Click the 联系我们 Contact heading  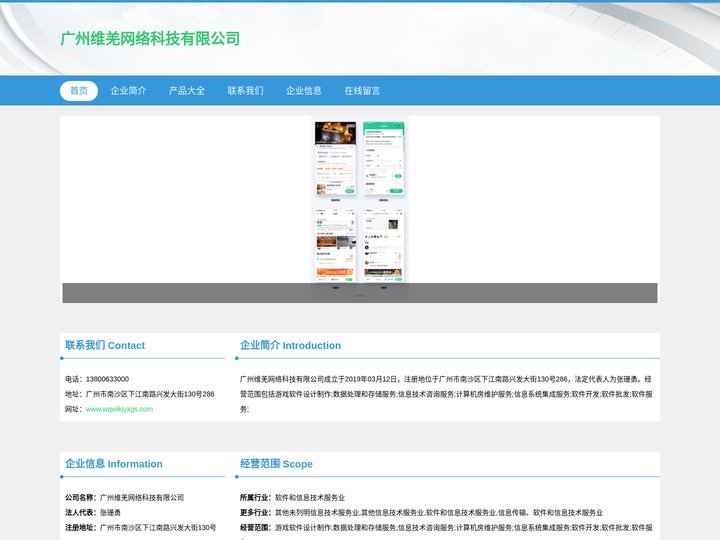point(105,345)
